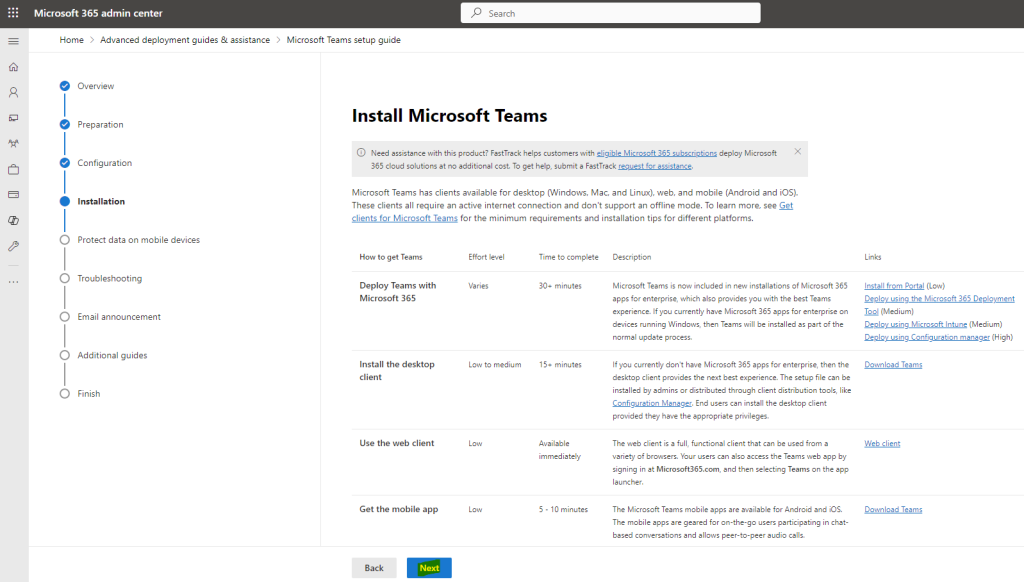Dismiss the FastTrack assistance banner
Viewport: 1024px width, 582px height.
797,151
